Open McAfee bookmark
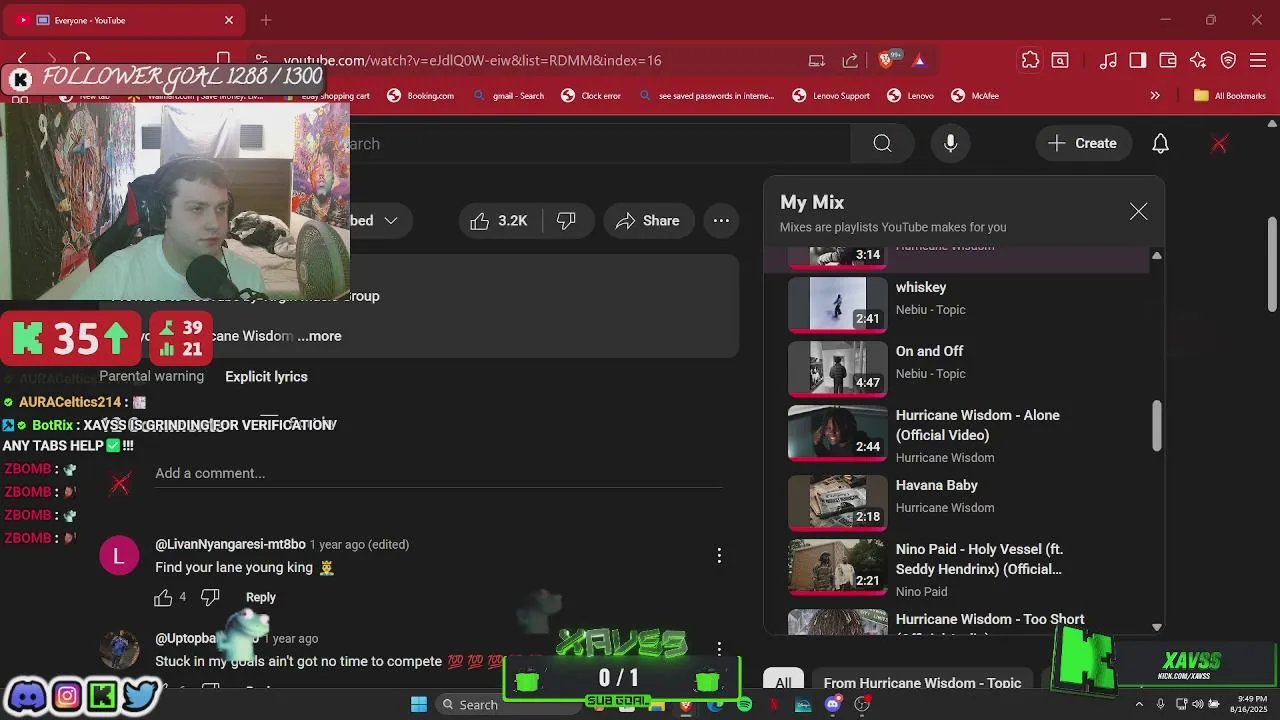Screen dimensions: 1280x720 (975, 96)
